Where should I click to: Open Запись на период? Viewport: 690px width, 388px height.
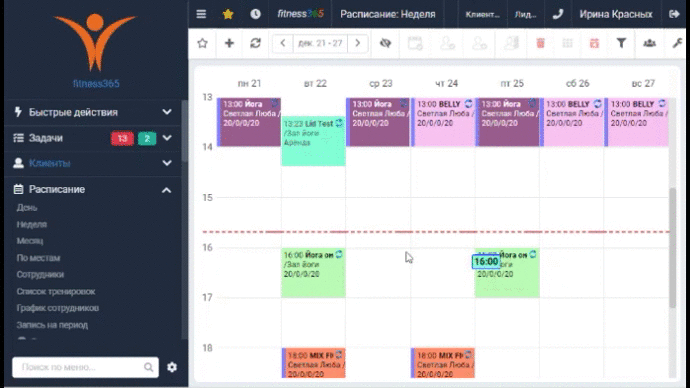pos(52,325)
